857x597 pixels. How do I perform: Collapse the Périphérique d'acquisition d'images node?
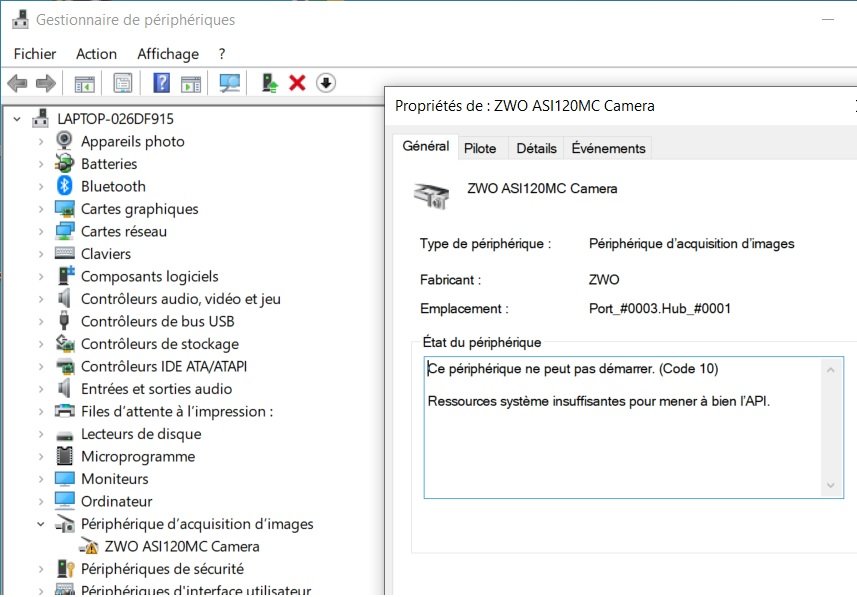click(40, 524)
